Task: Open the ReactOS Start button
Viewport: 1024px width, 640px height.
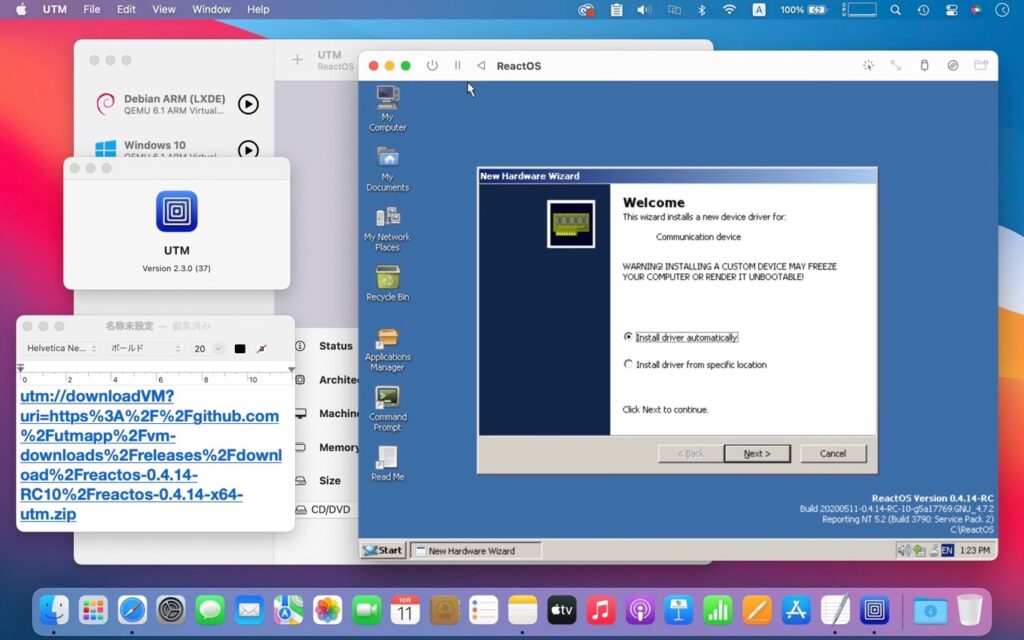Action: click(383, 550)
